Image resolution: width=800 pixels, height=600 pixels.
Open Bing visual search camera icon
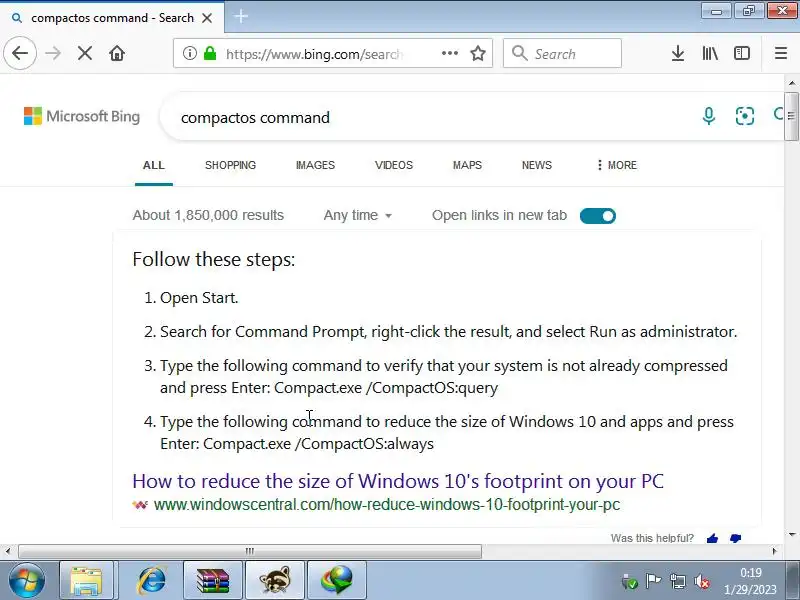(744, 116)
